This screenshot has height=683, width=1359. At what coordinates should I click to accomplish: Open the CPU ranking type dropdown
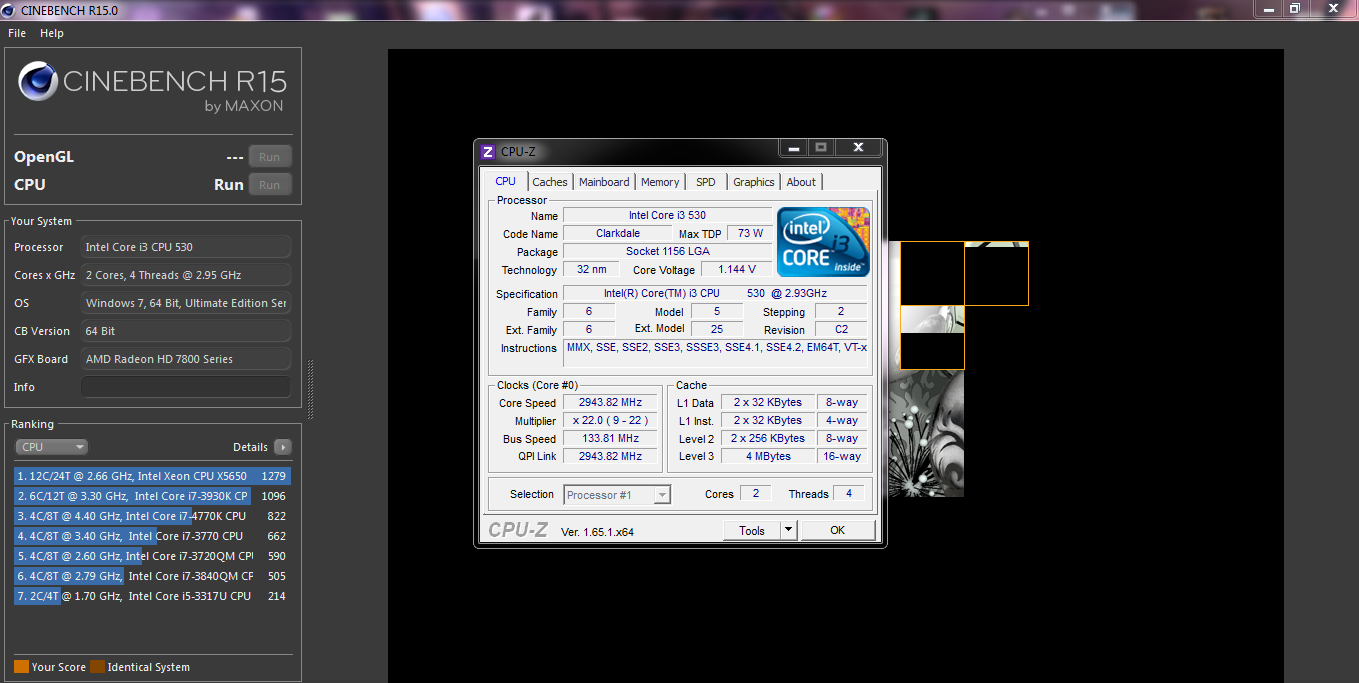coord(52,447)
